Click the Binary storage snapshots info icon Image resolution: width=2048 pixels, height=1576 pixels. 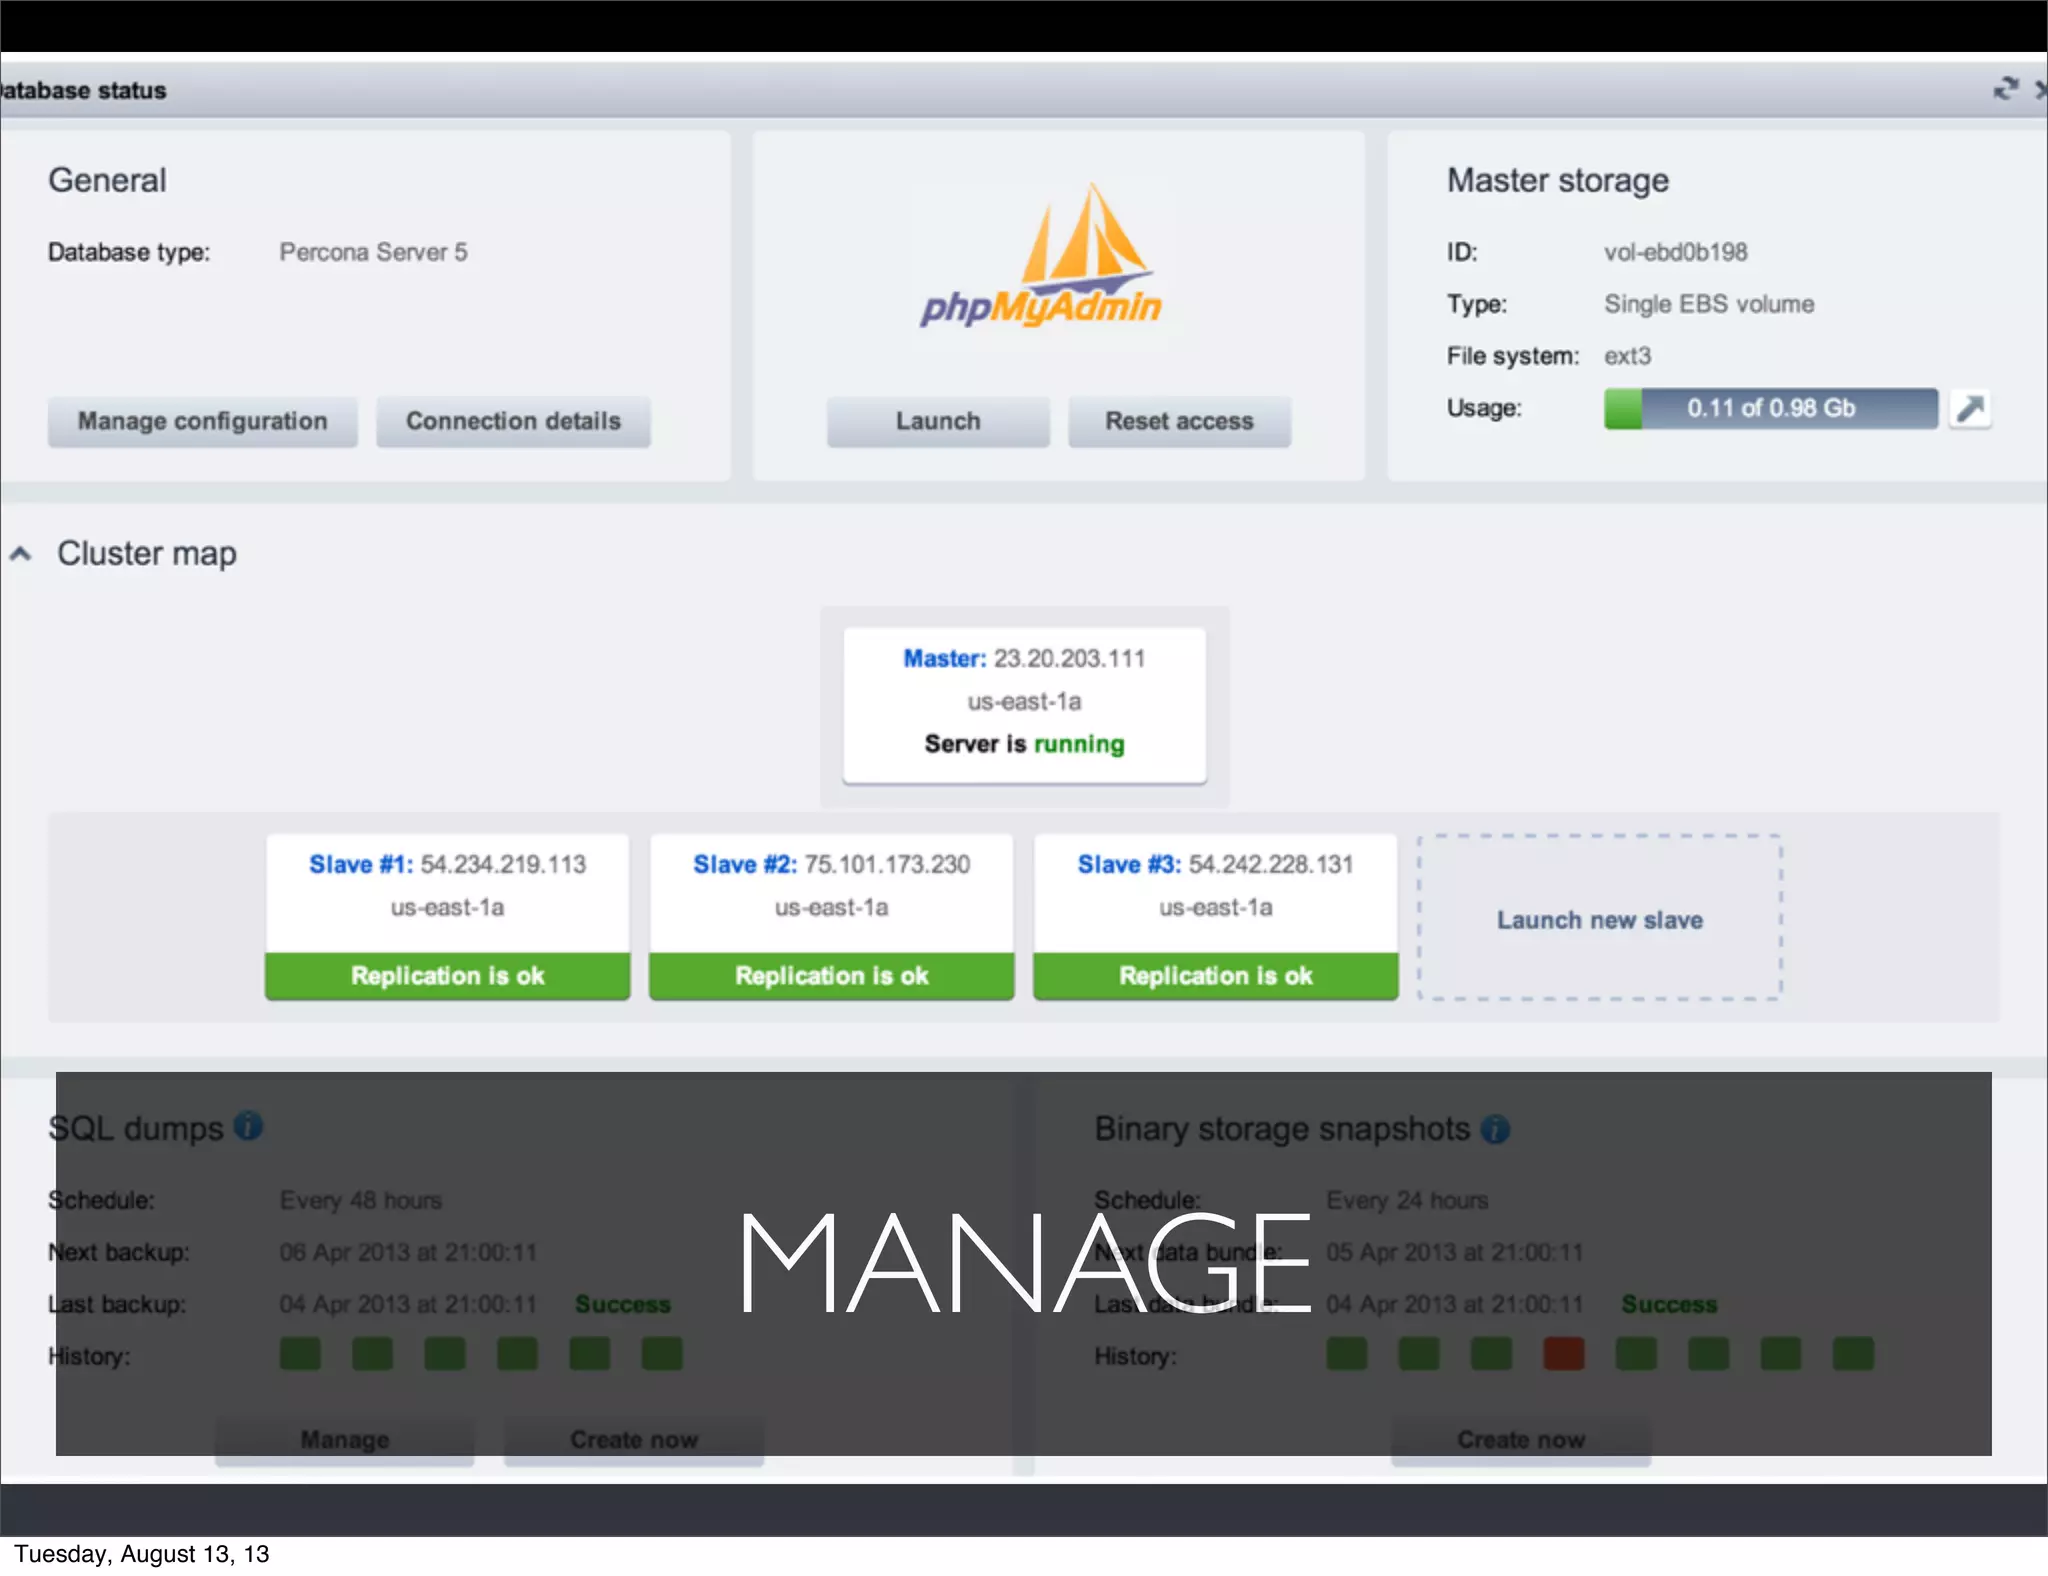pyautogui.click(x=1495, y=1129)
